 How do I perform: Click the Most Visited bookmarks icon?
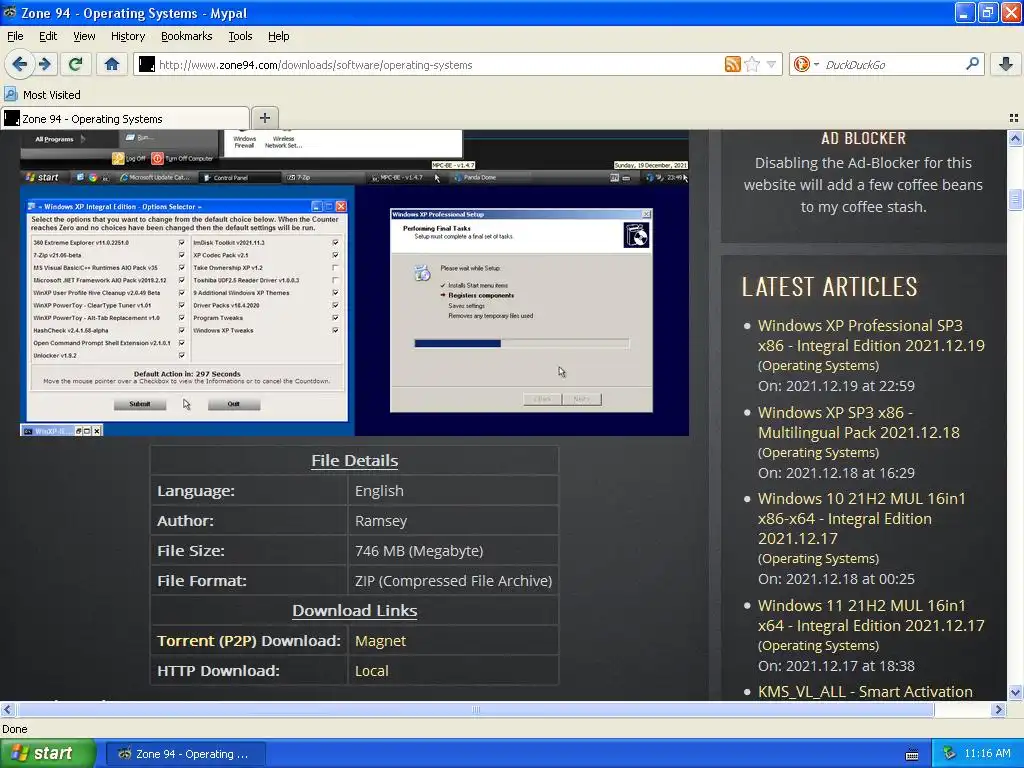coord(11,94)
